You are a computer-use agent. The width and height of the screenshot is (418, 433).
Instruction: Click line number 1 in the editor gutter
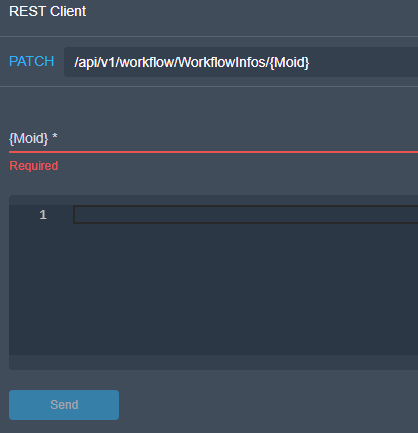[43, 215]
